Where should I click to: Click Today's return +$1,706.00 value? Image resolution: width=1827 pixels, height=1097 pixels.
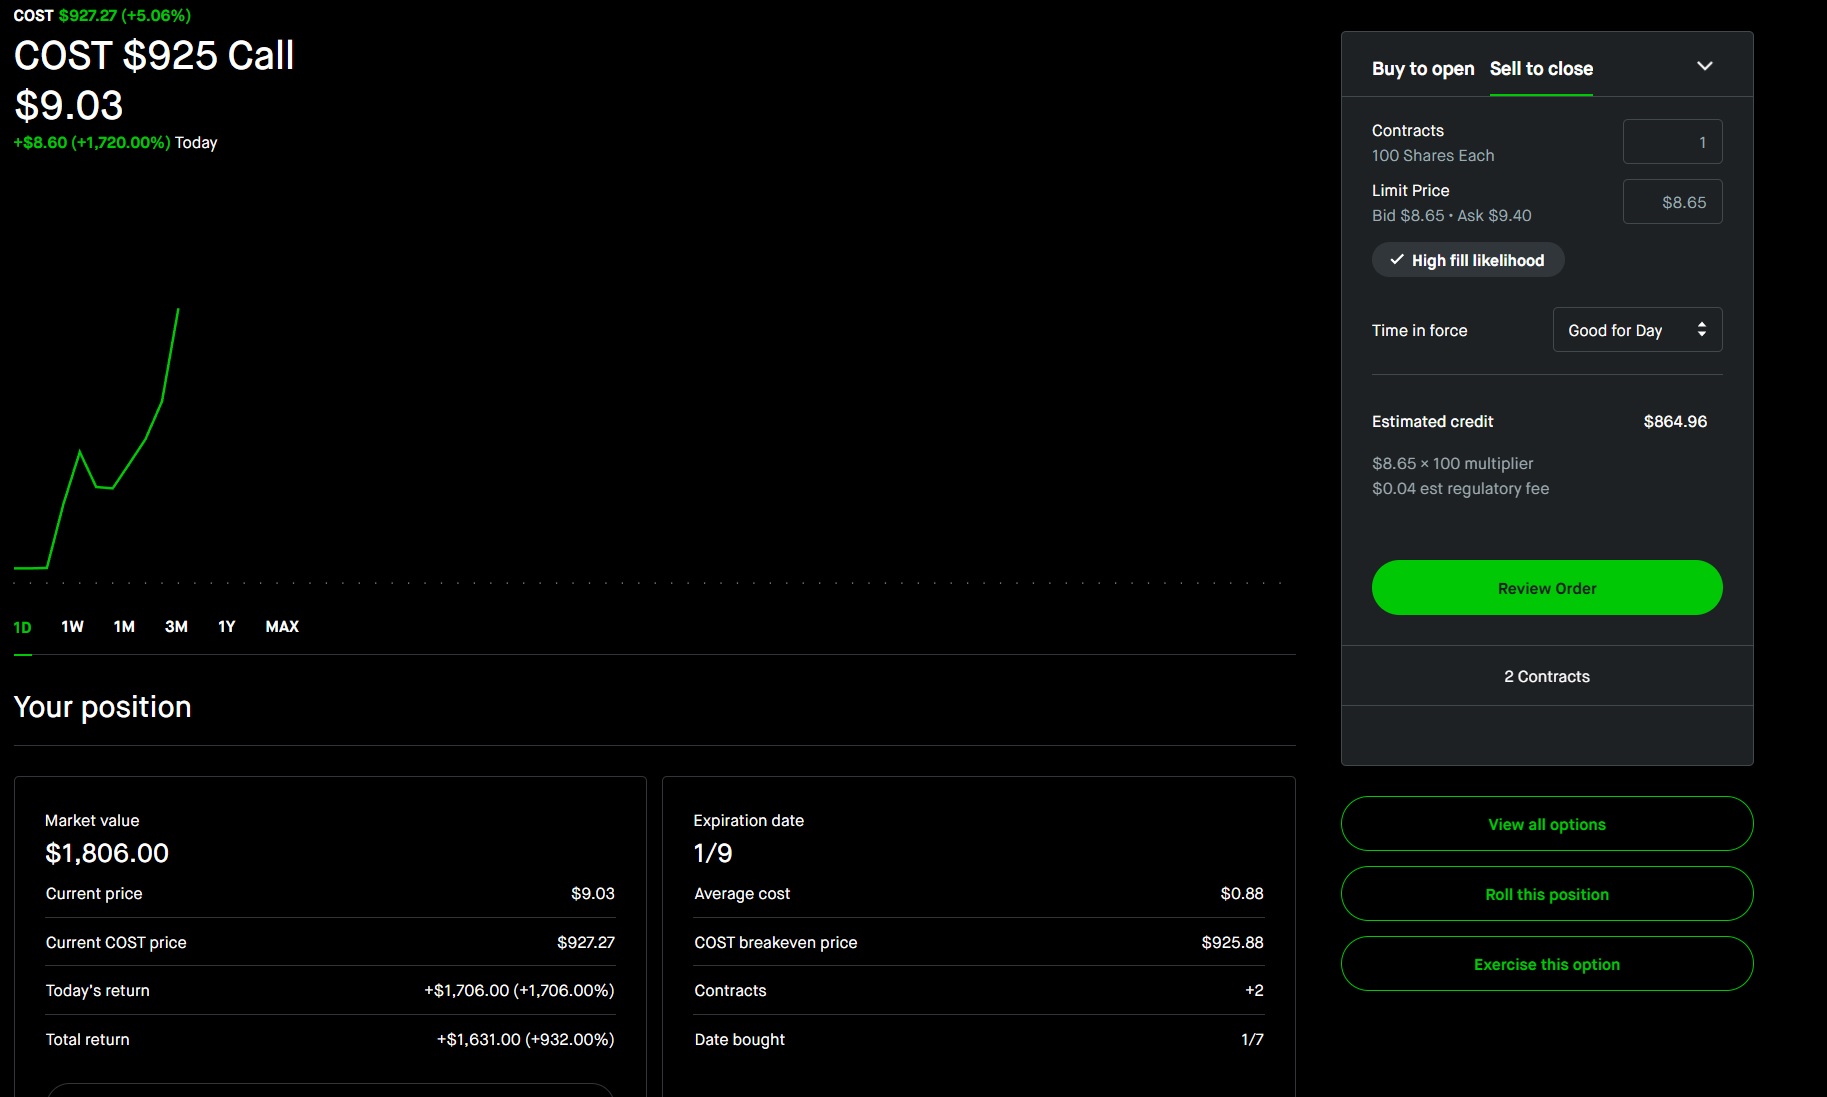(x=519, y=991)
